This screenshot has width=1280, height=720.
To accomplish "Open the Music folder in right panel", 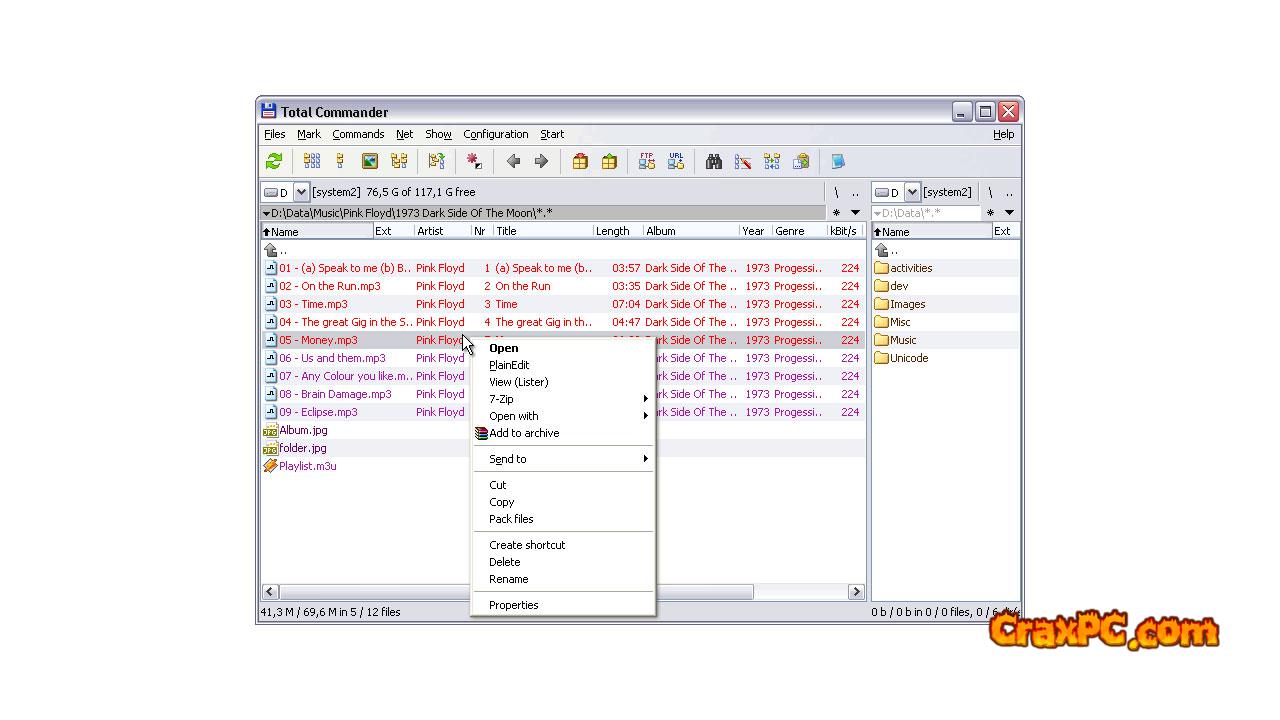I will (x=903, y=340).
